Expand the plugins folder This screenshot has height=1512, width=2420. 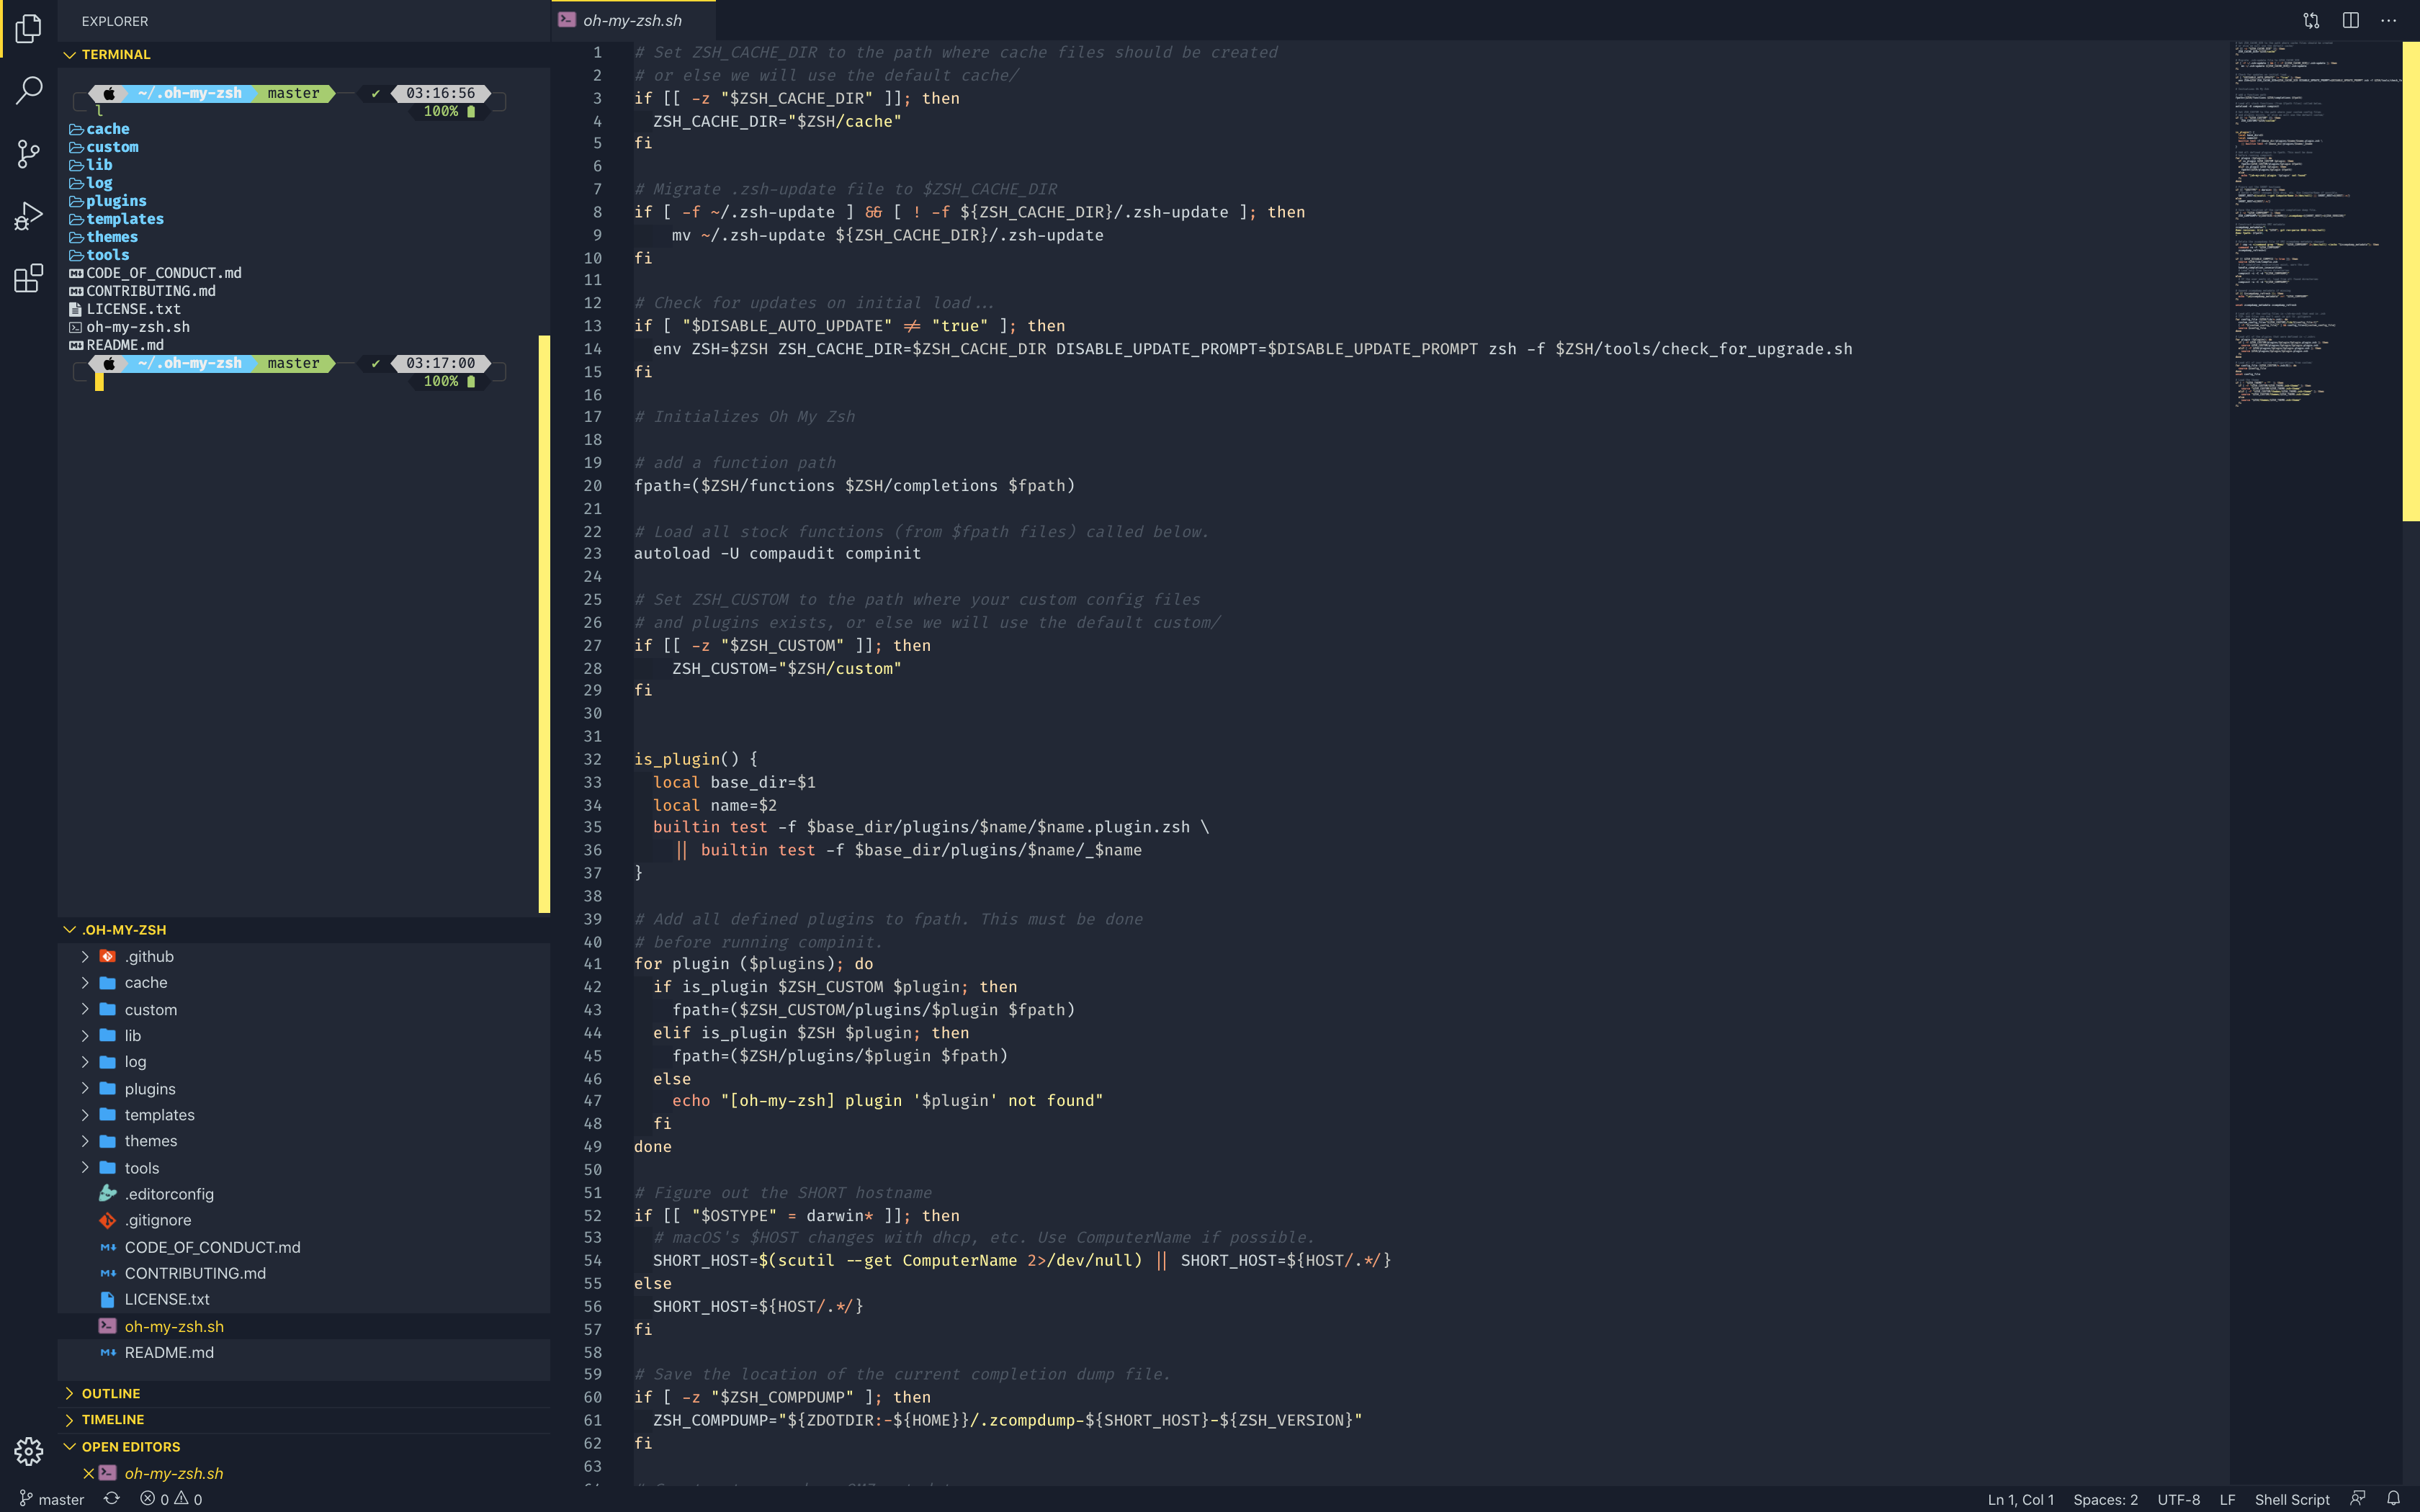[x=150, y=1088]
